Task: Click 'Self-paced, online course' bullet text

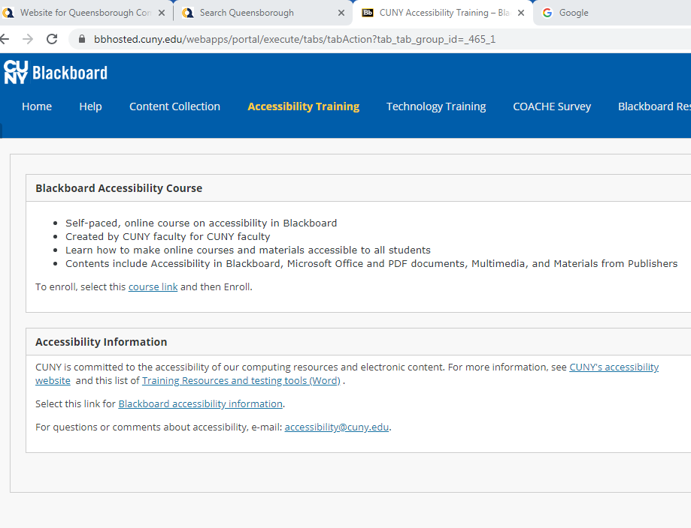Action: 201,223
